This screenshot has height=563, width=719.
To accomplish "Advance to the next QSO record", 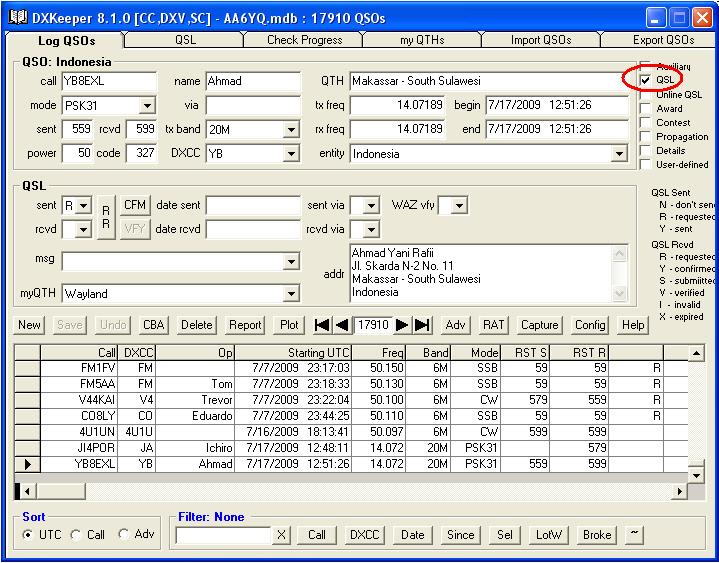I will tap(402, 325).
